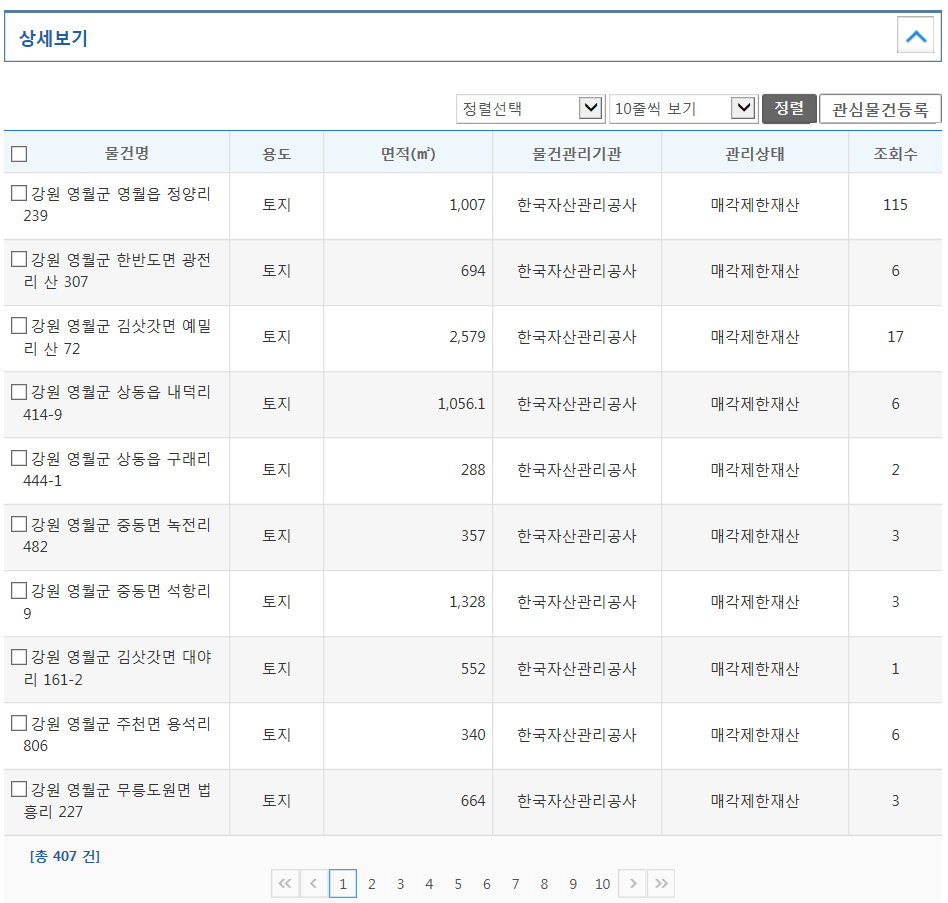
Task: Click the area value 2,579
Action: coord(467,337)
